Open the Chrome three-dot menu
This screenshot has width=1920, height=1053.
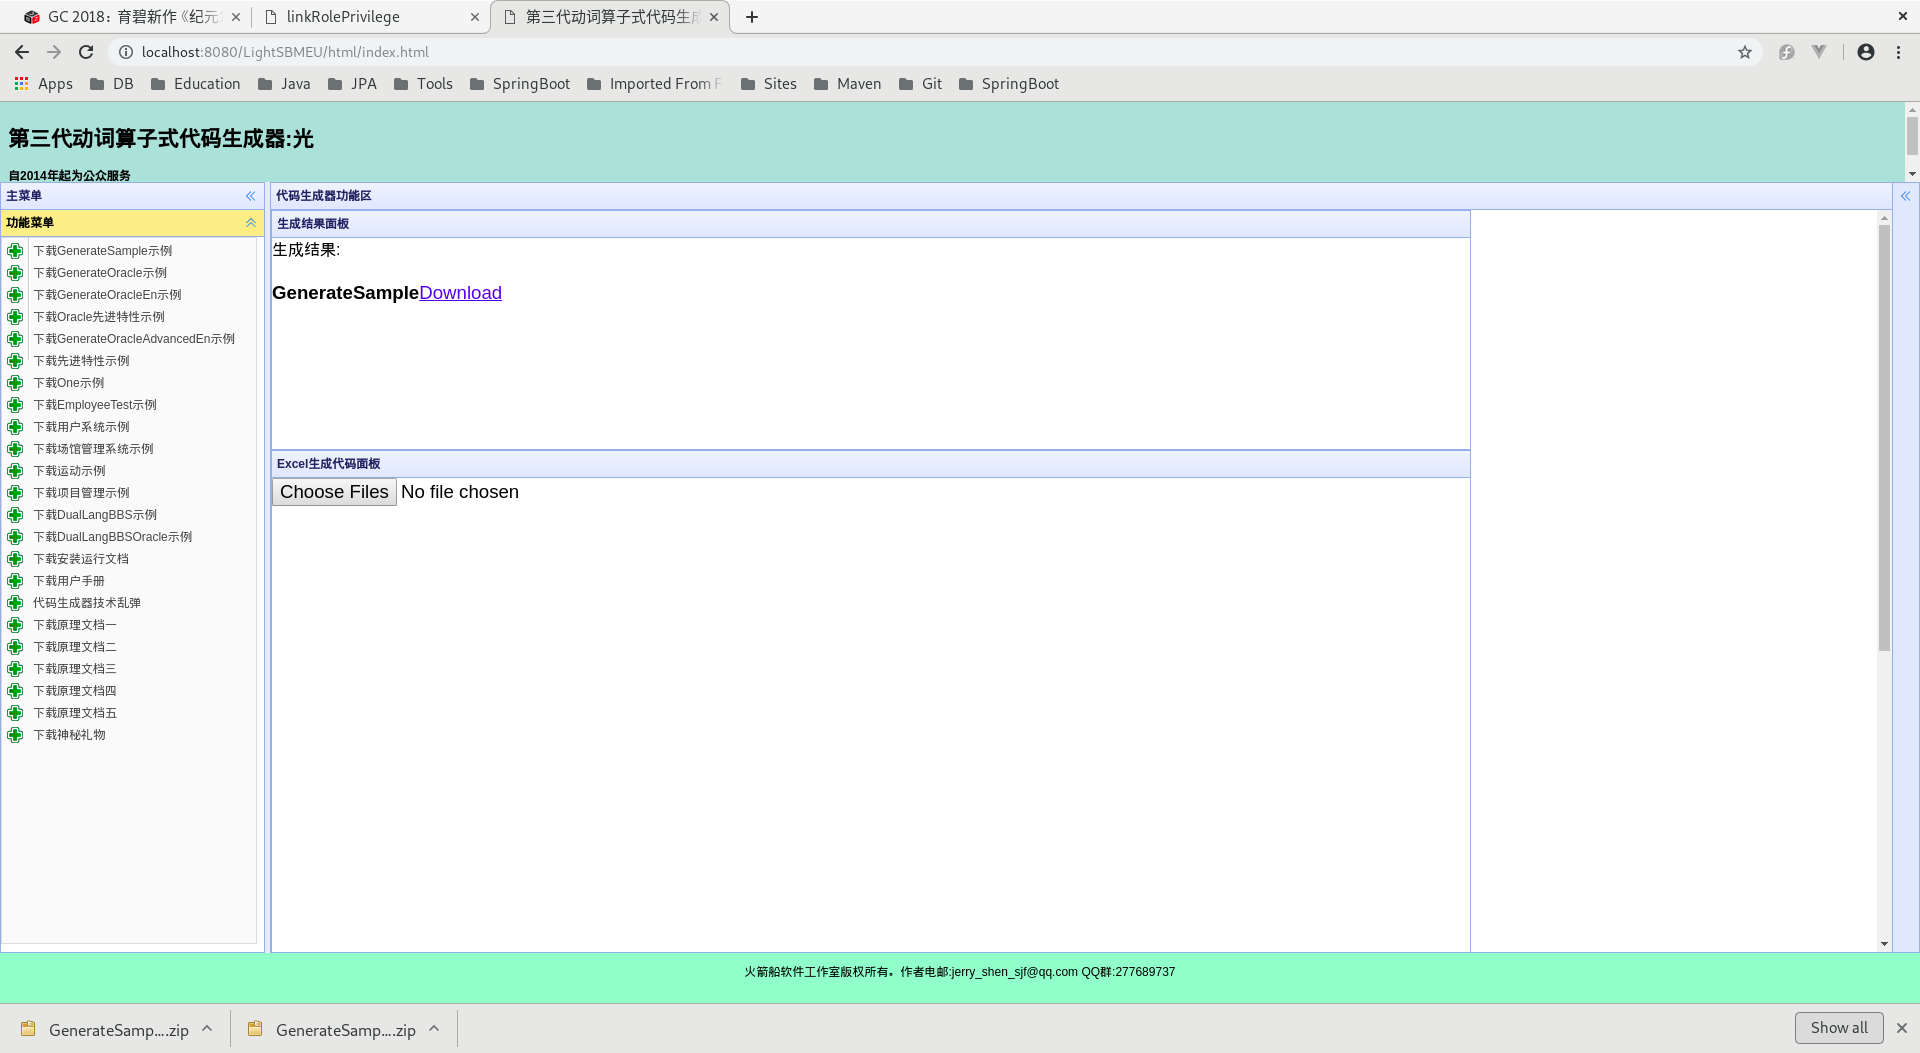pos(1898,52)
